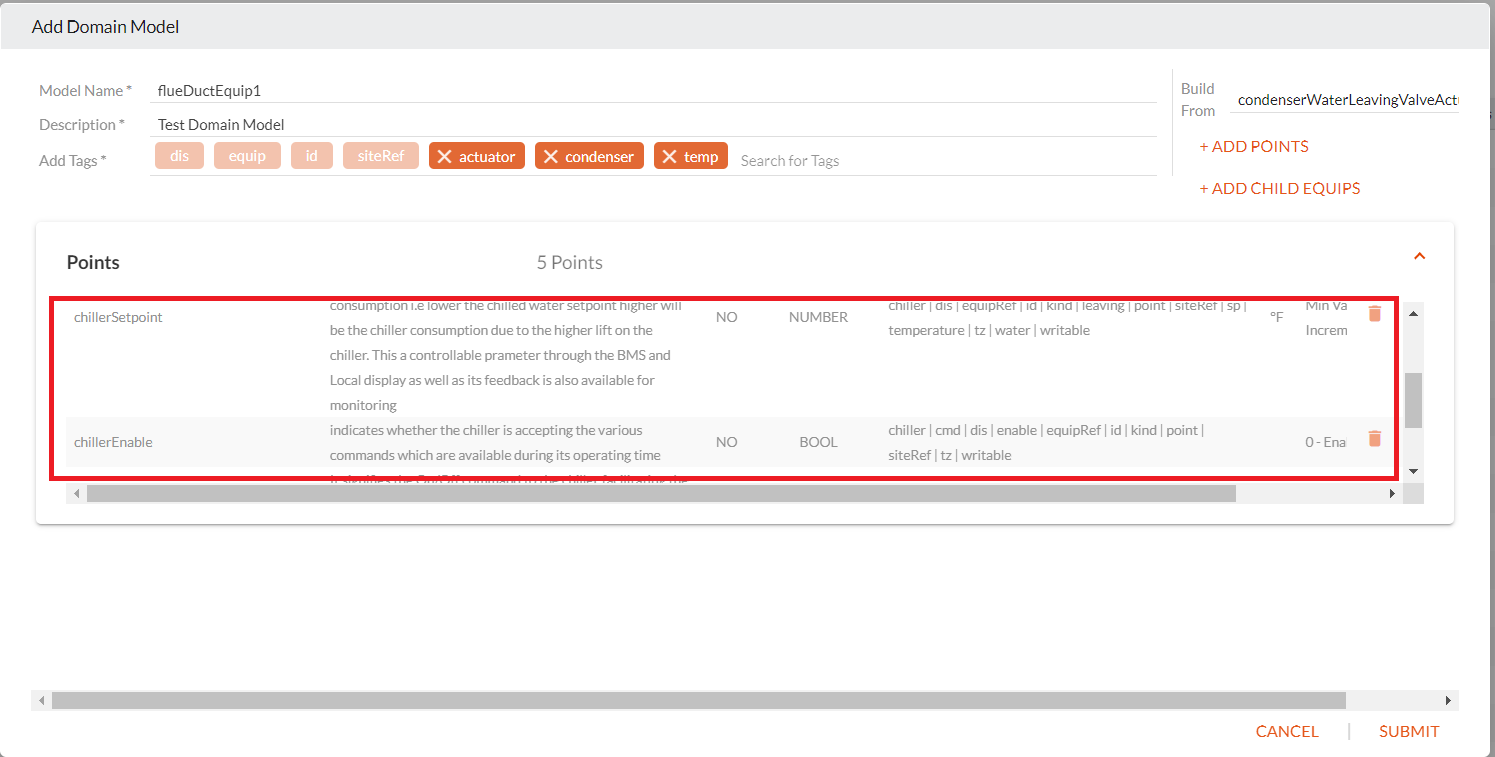Viewport: 1495px width, 757px height.
Task: Focus the Description field
Action: 653,125
